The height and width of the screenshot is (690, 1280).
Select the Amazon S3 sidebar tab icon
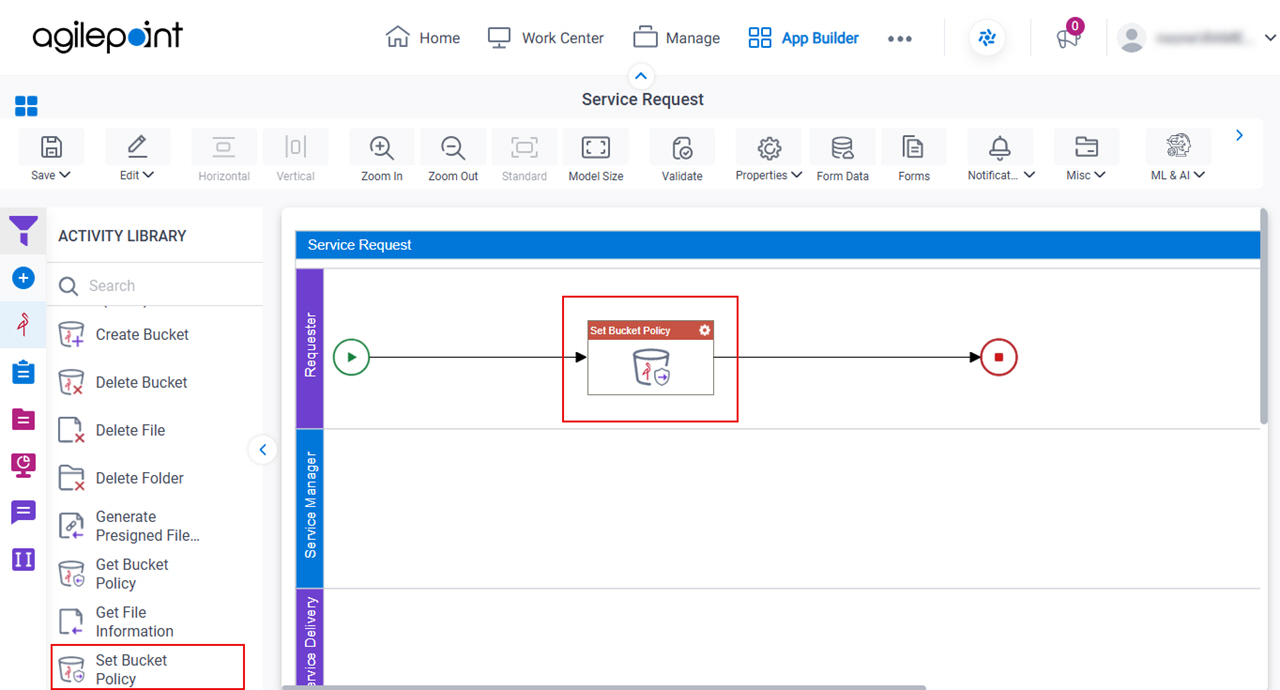(x=23, y=325)
